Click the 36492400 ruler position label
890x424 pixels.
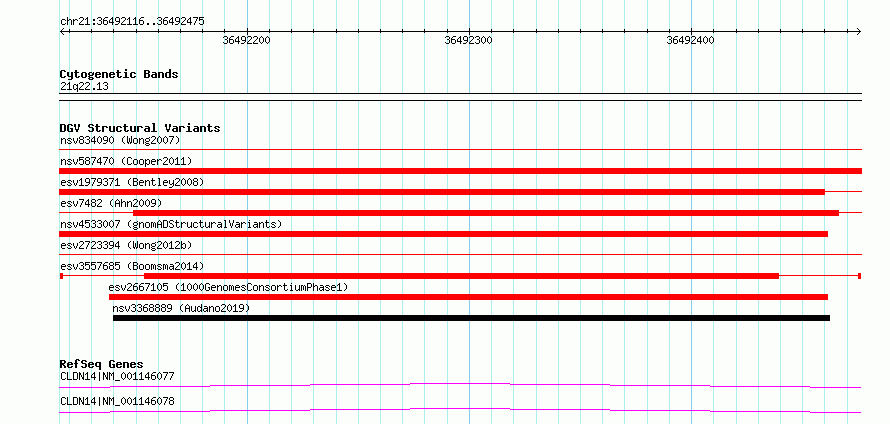coord(691,40)
